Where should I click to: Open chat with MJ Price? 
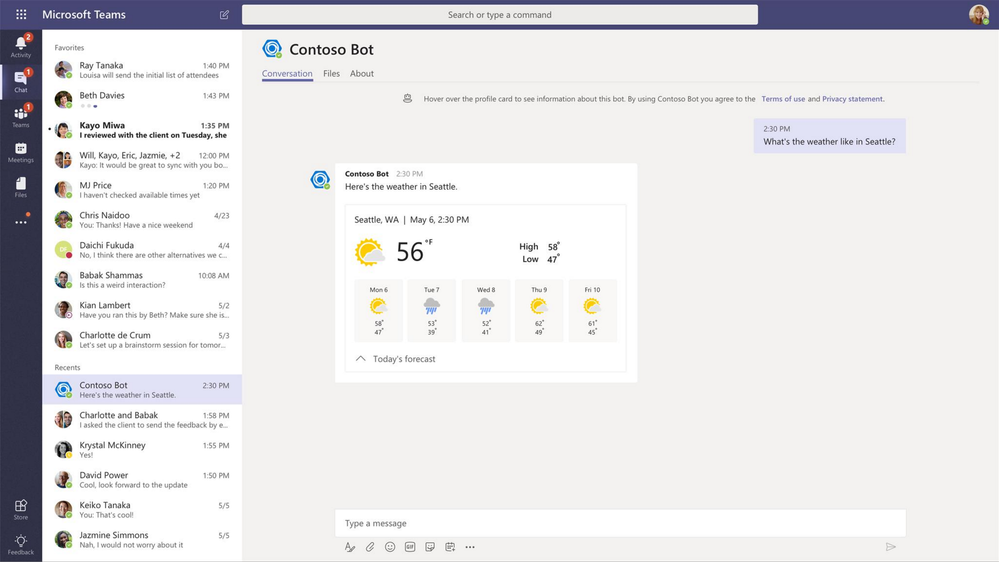coord(142,190)
